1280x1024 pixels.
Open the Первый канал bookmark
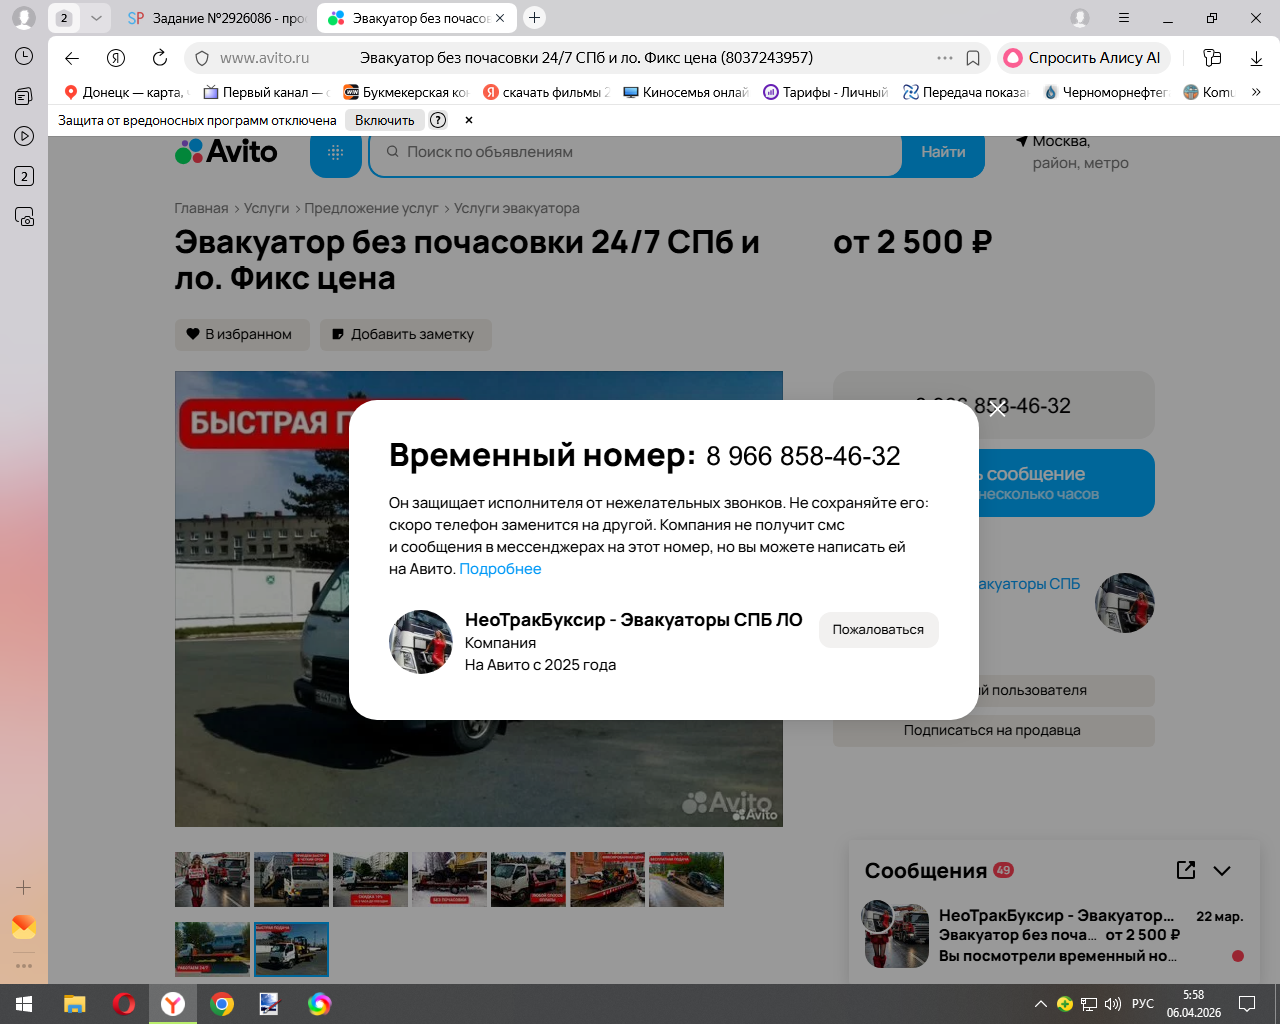coord(266,92)
